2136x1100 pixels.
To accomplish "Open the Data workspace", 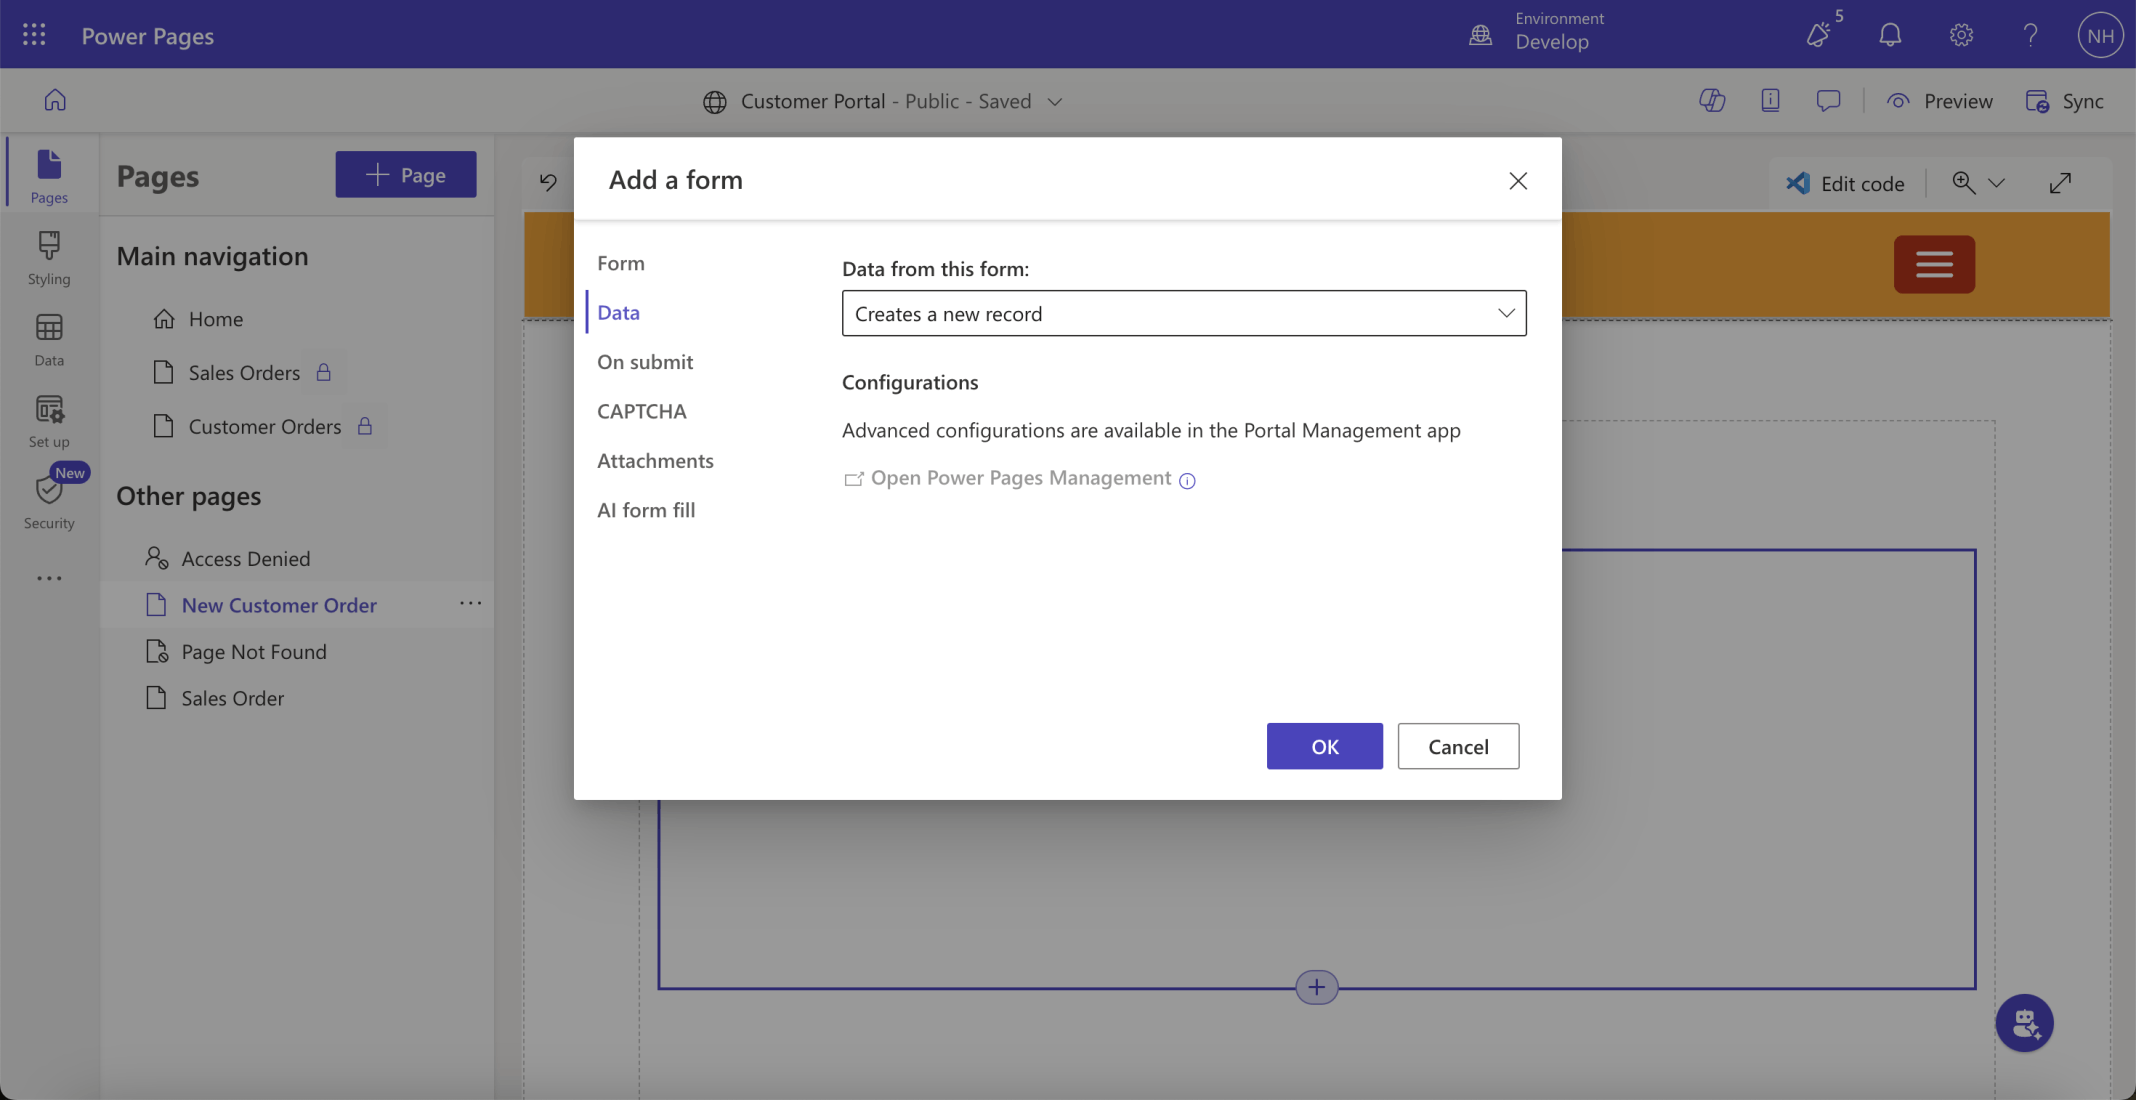I will (49, 340).
